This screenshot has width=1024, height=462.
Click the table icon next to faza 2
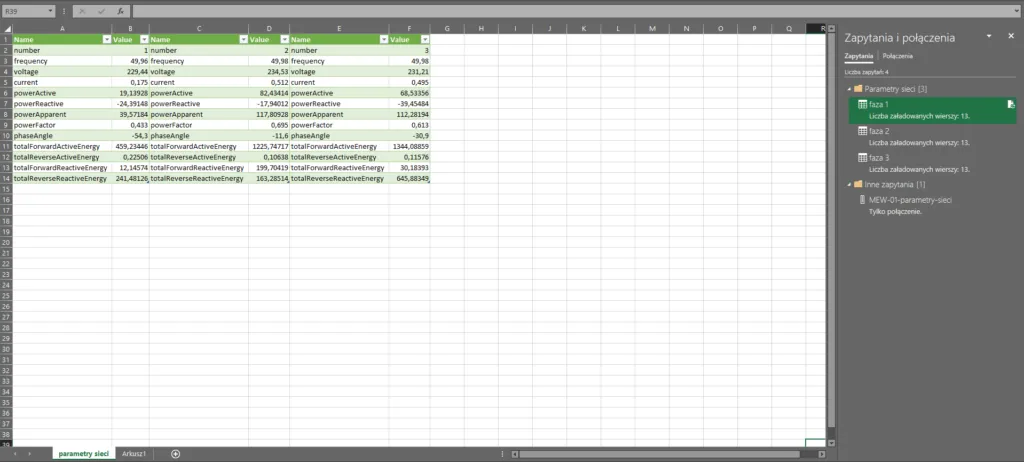pyautogui.click(x=862, y=131)
